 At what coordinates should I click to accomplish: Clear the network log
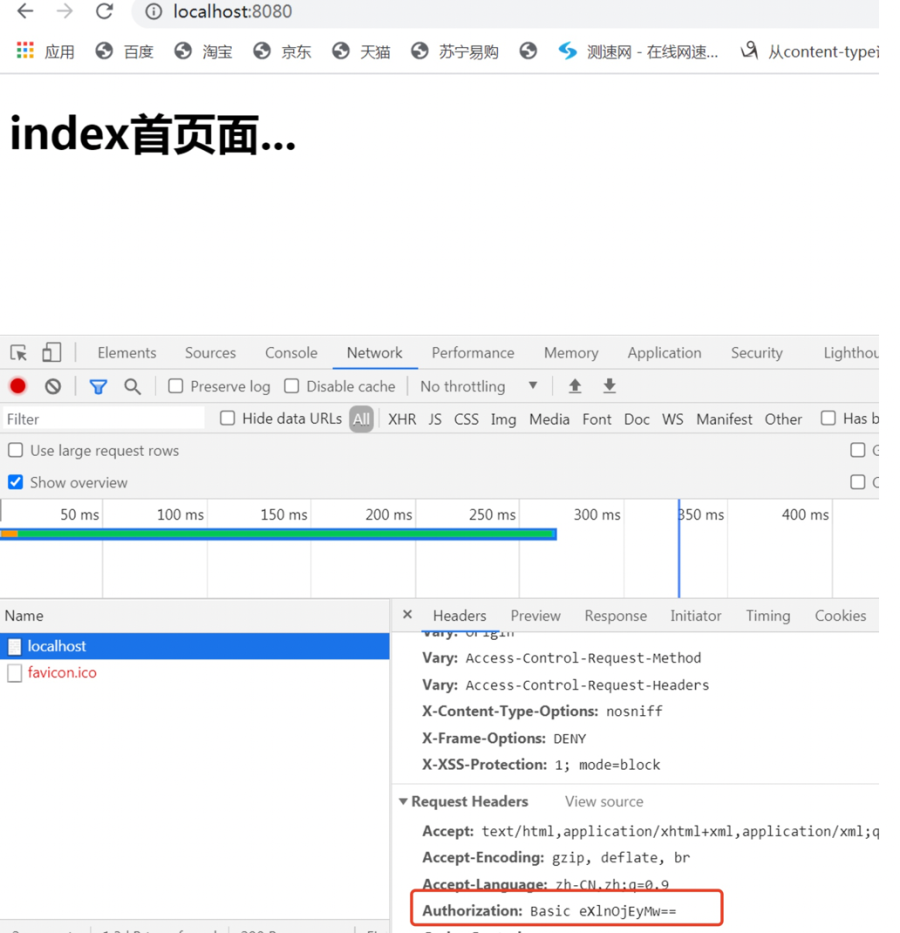pos(52,386)
